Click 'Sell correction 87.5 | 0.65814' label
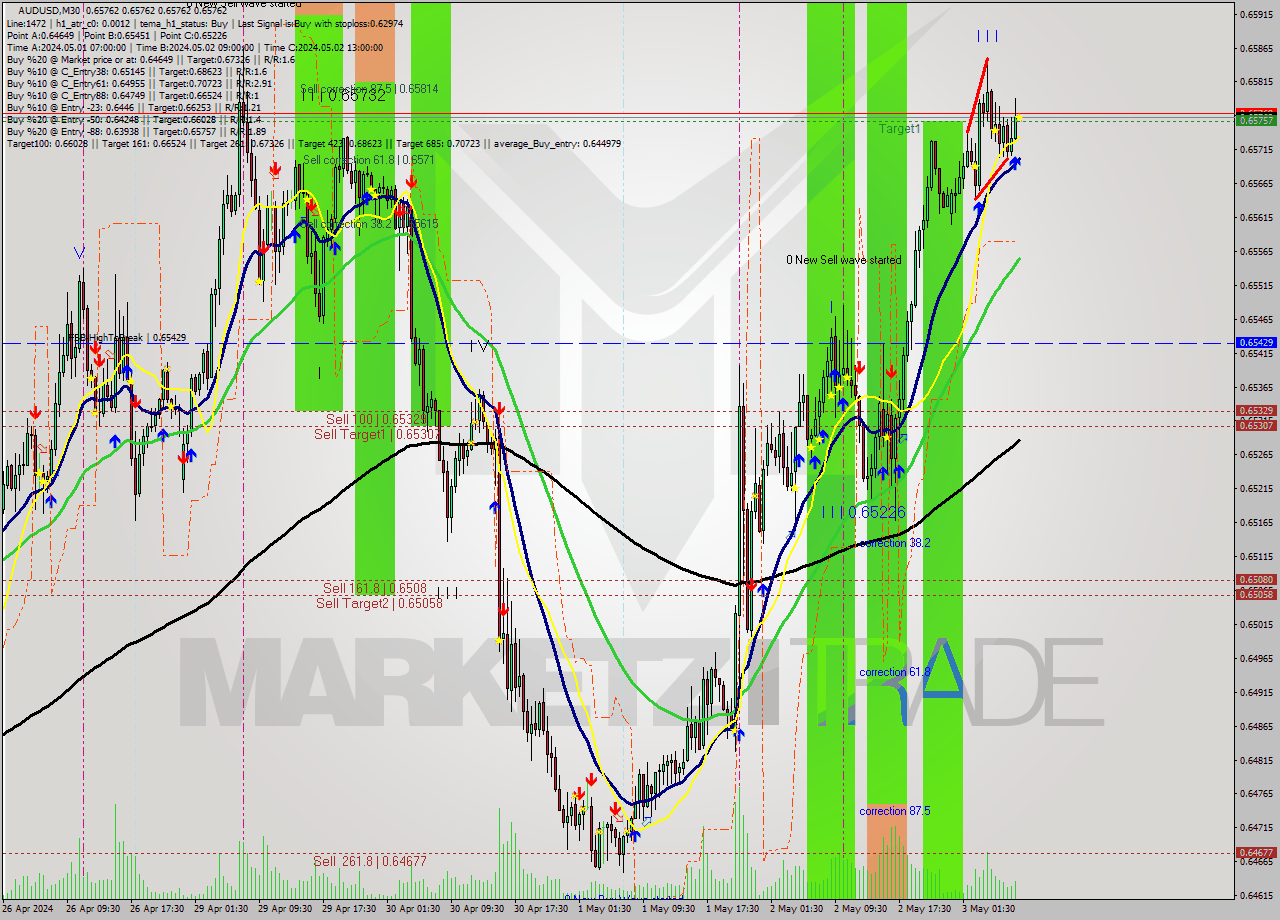1280x920 pixels. [369, 88]
